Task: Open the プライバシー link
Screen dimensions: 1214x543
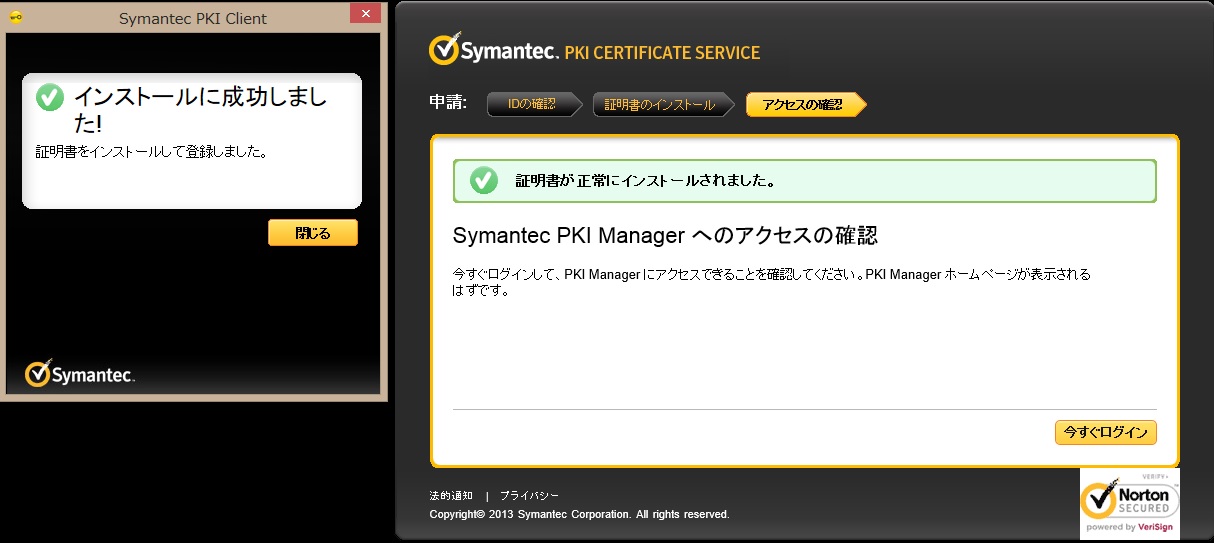Action: (x=529, y=495)
